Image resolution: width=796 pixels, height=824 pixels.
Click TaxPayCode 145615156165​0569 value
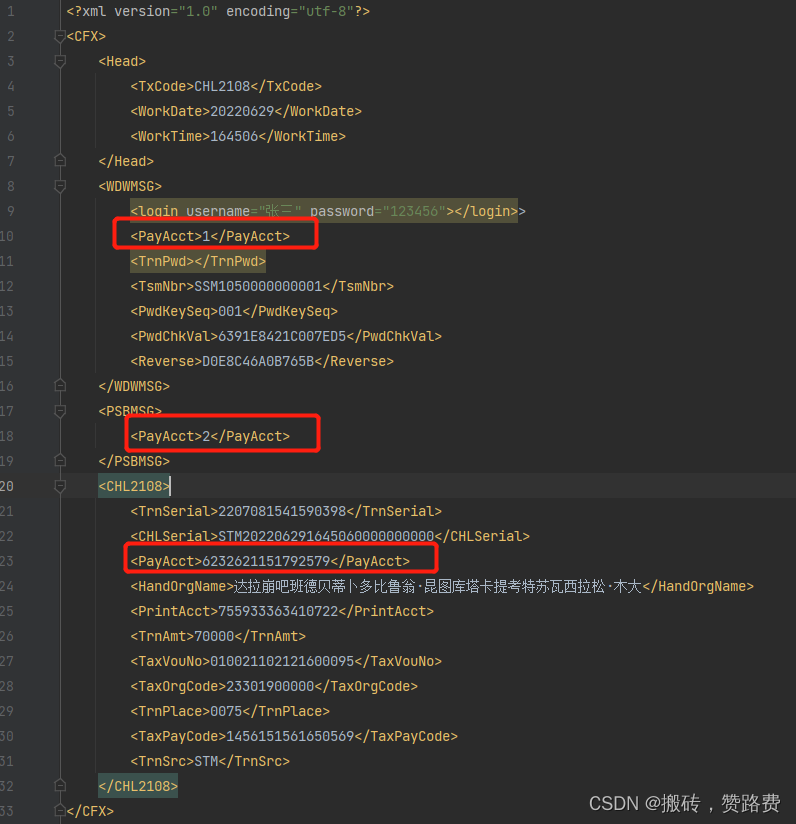coord(290,736)
